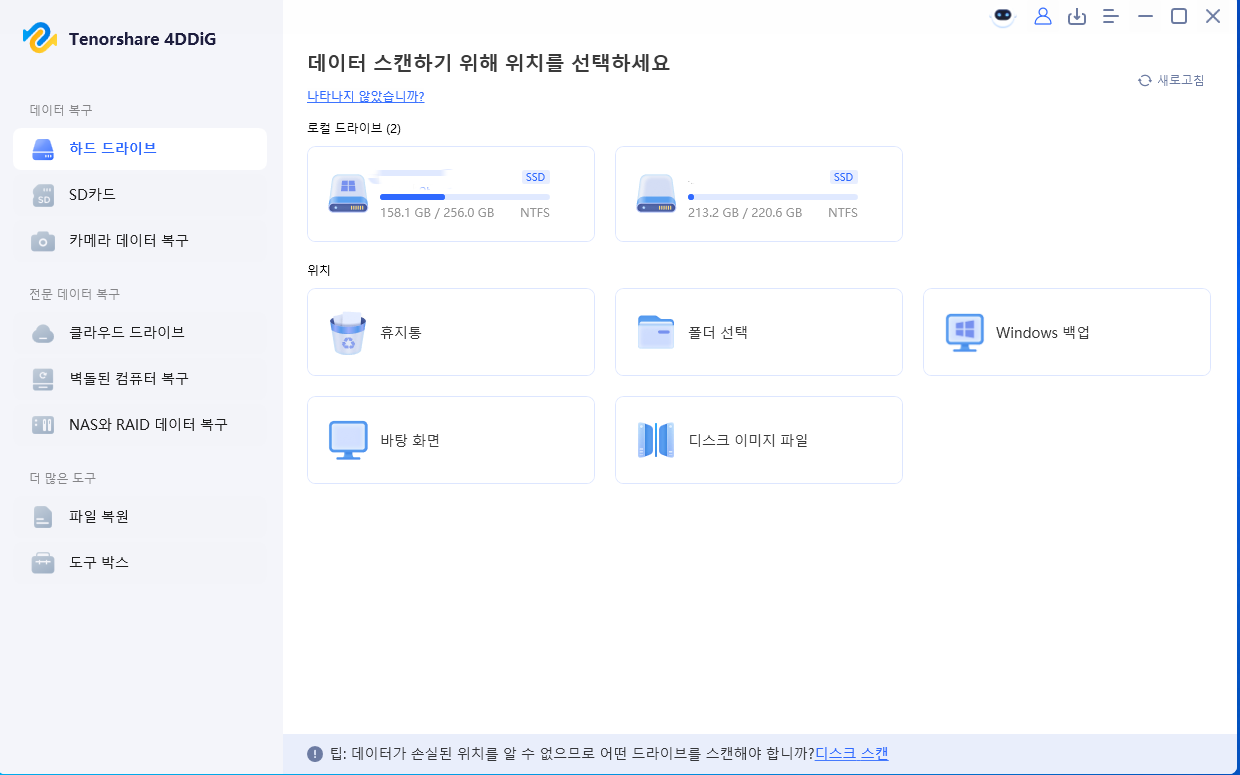Image resolution: width=1240 pixels, height=775 pixels.
Task: Open the hamburger menu icon in the title bar
Action: pos(1111,16)
